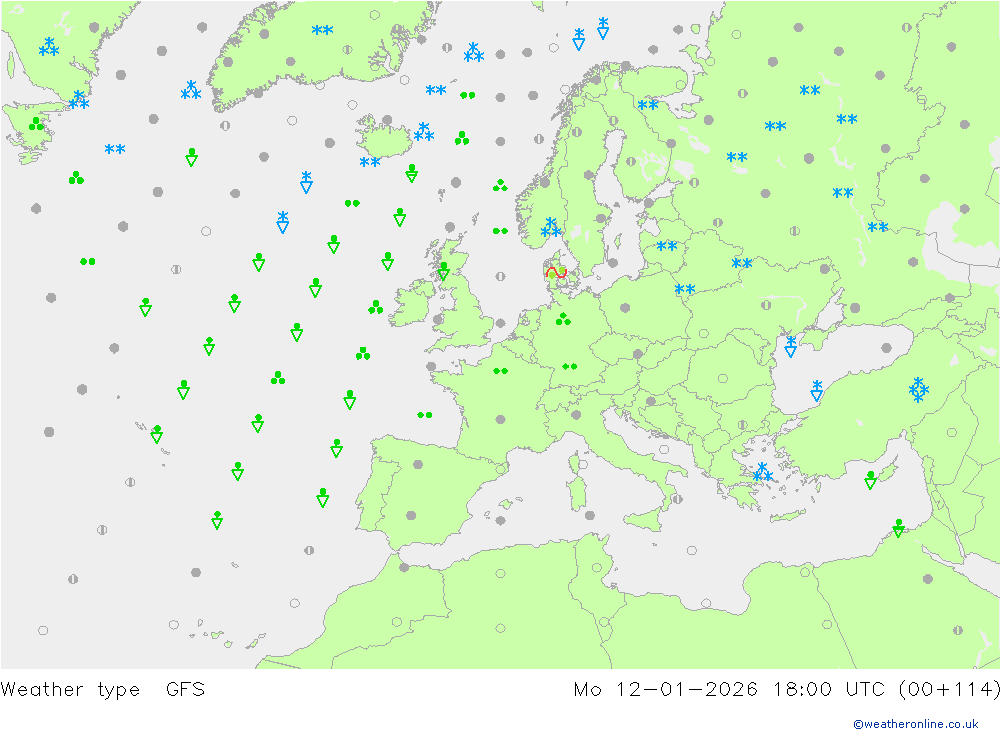This screenshot has width=1000, height=733.
Task: Click the heavy snow symbol east of Iceland
Action: (423, 132)
